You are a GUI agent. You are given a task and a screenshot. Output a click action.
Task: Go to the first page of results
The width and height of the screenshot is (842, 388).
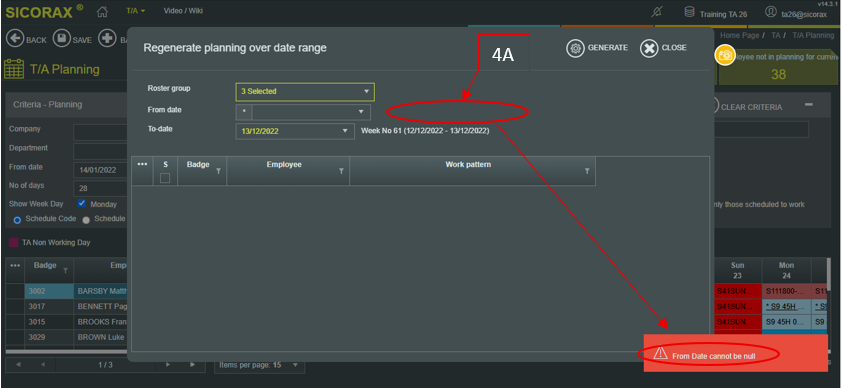pyautogui.click(x=18, y=365)
